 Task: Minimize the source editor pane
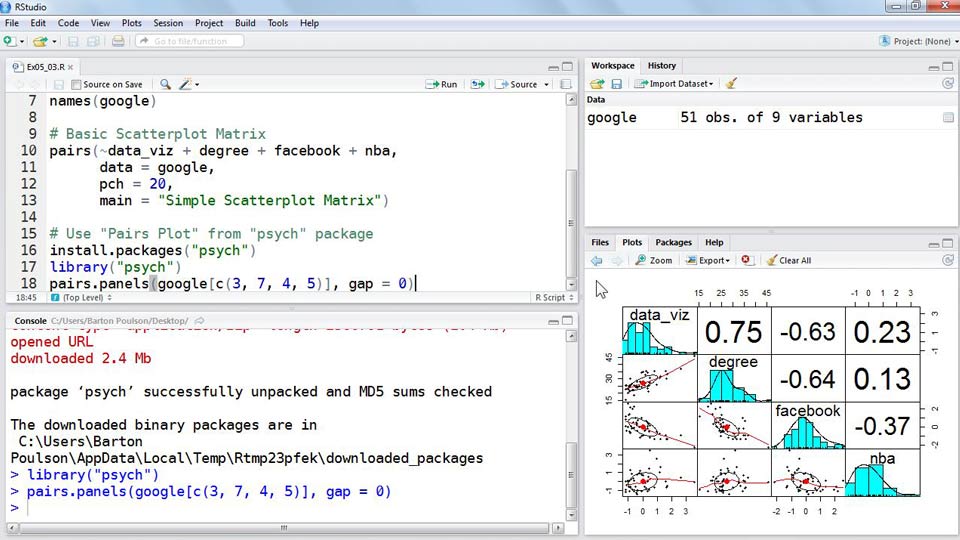[x=553, y=67]
